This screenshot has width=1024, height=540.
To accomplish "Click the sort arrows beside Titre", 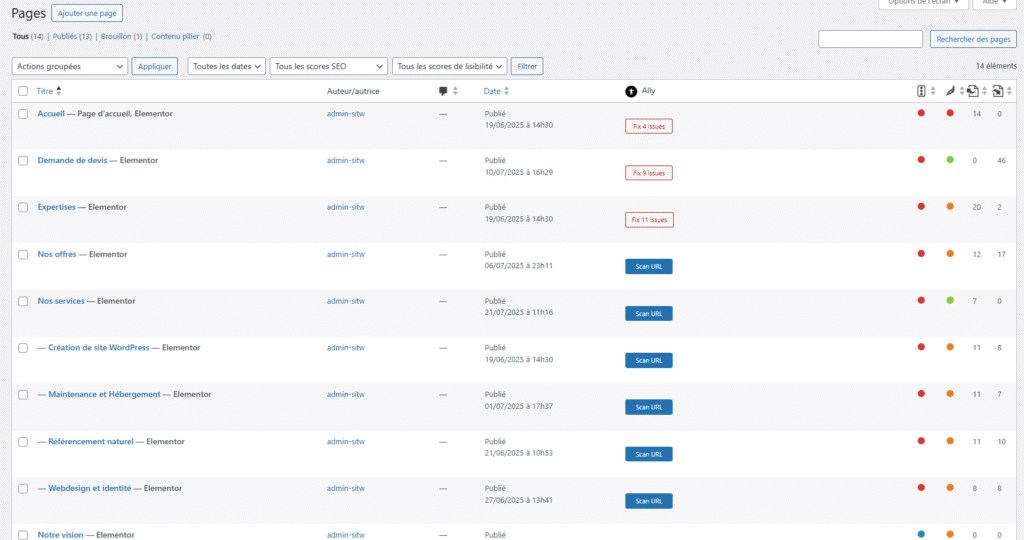I will pos(58,91).
